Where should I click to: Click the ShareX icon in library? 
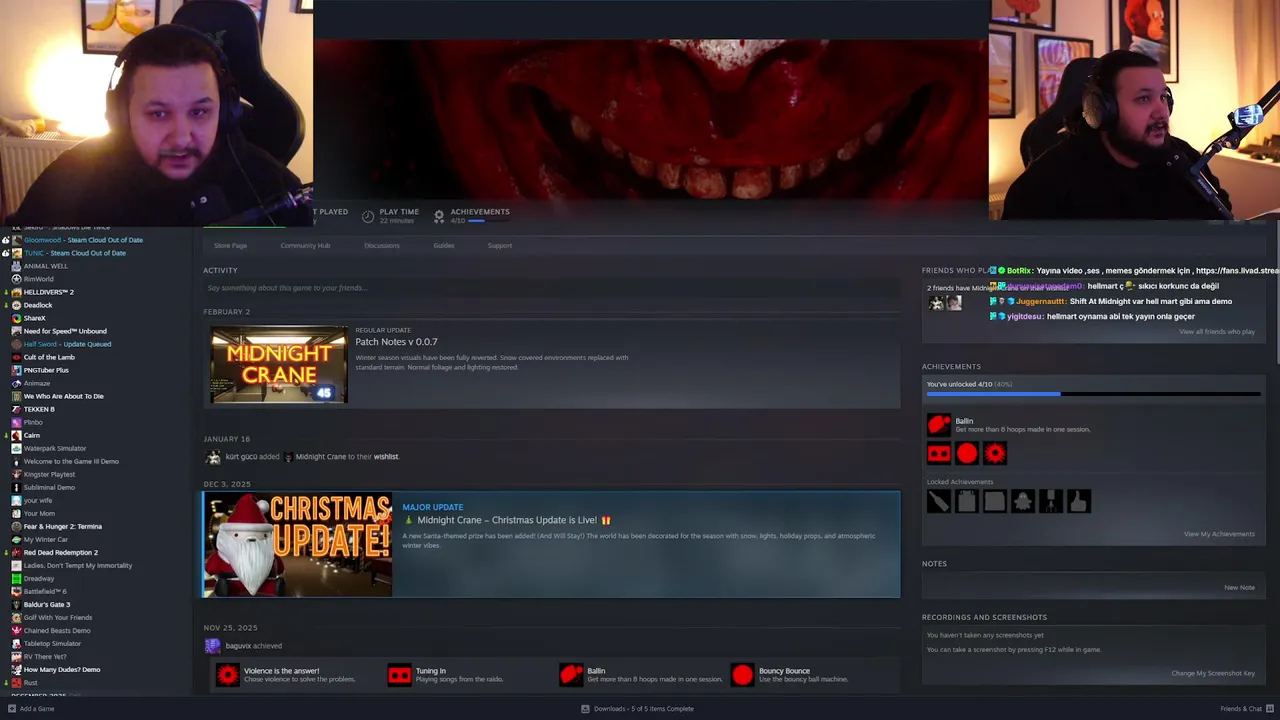click(x=16, y=318)
